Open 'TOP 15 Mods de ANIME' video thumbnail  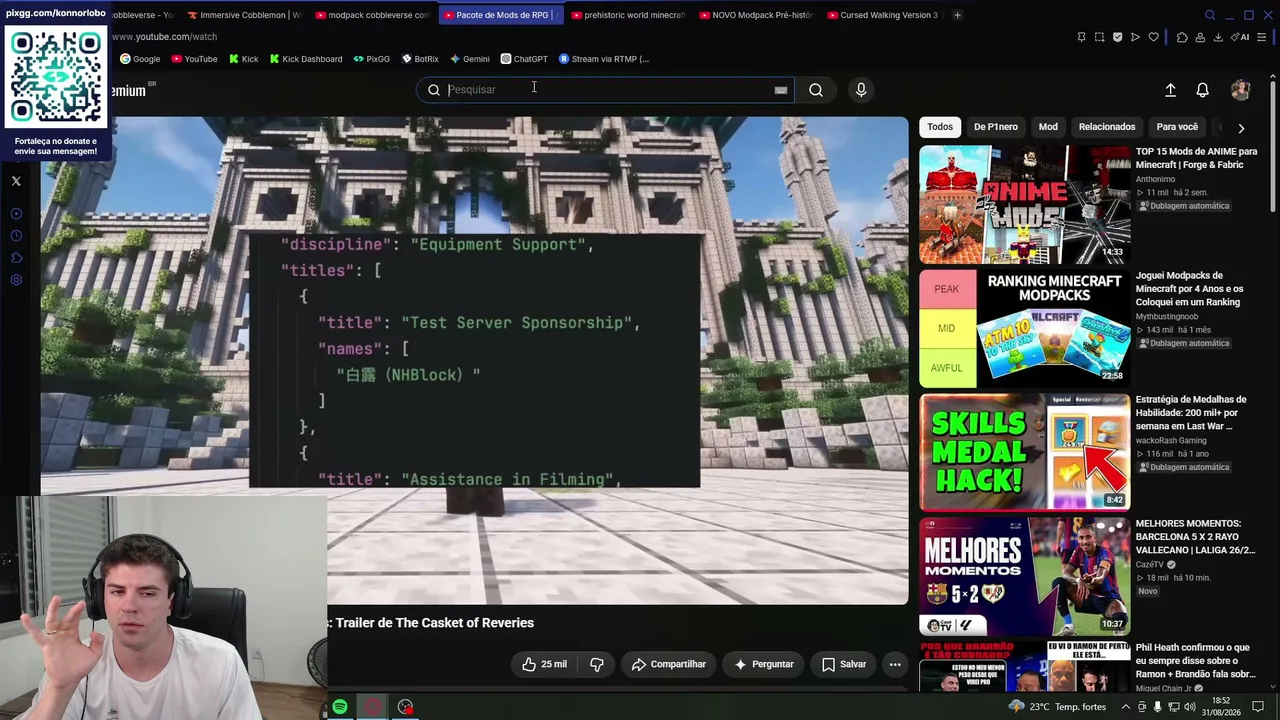click(1025, 205)
